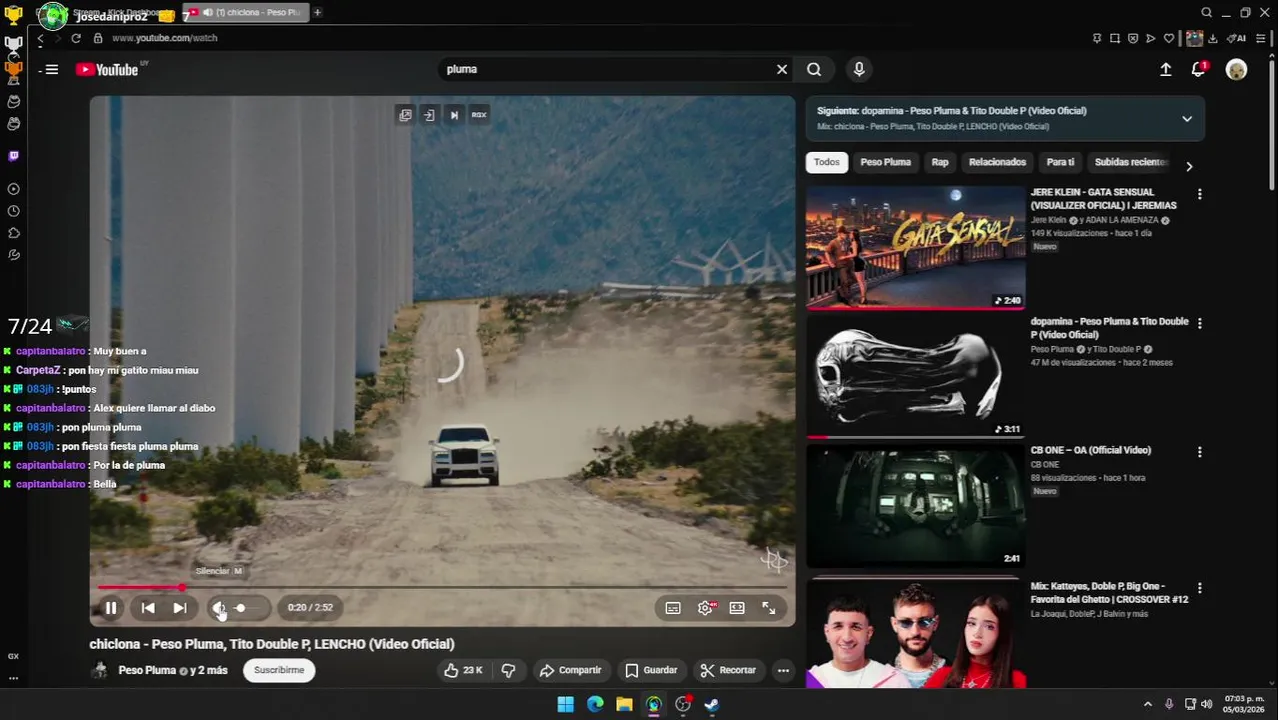The width and height of the screenshot is (1278, 720).
Task: Mute the video volume speaker icon
Action: tap(218, 607)
